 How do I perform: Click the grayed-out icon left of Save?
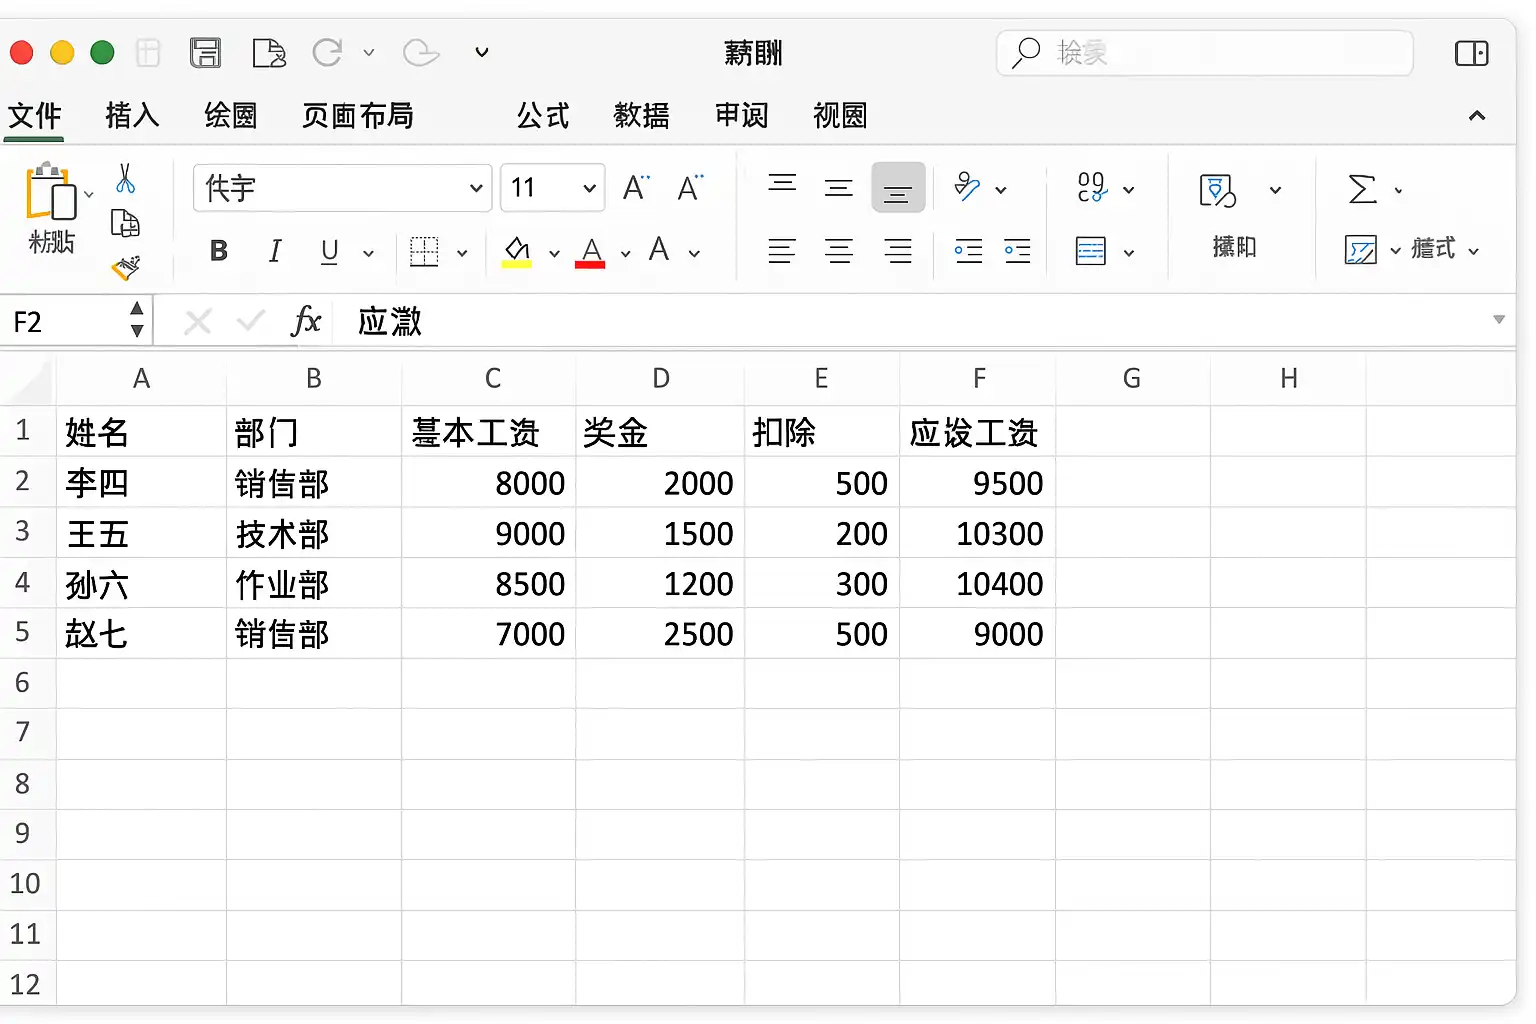click(x=148, y=52)
